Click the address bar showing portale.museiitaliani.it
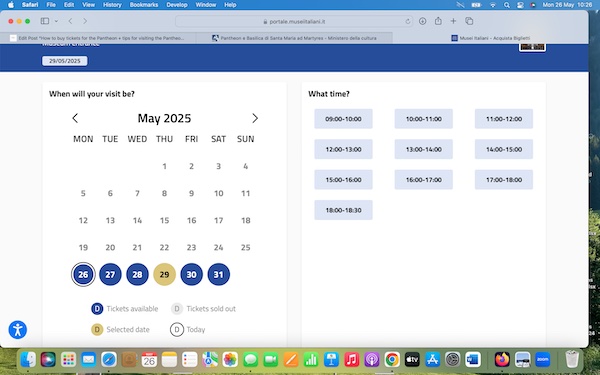Screen dimensions: 600x375 click(294, 21)
